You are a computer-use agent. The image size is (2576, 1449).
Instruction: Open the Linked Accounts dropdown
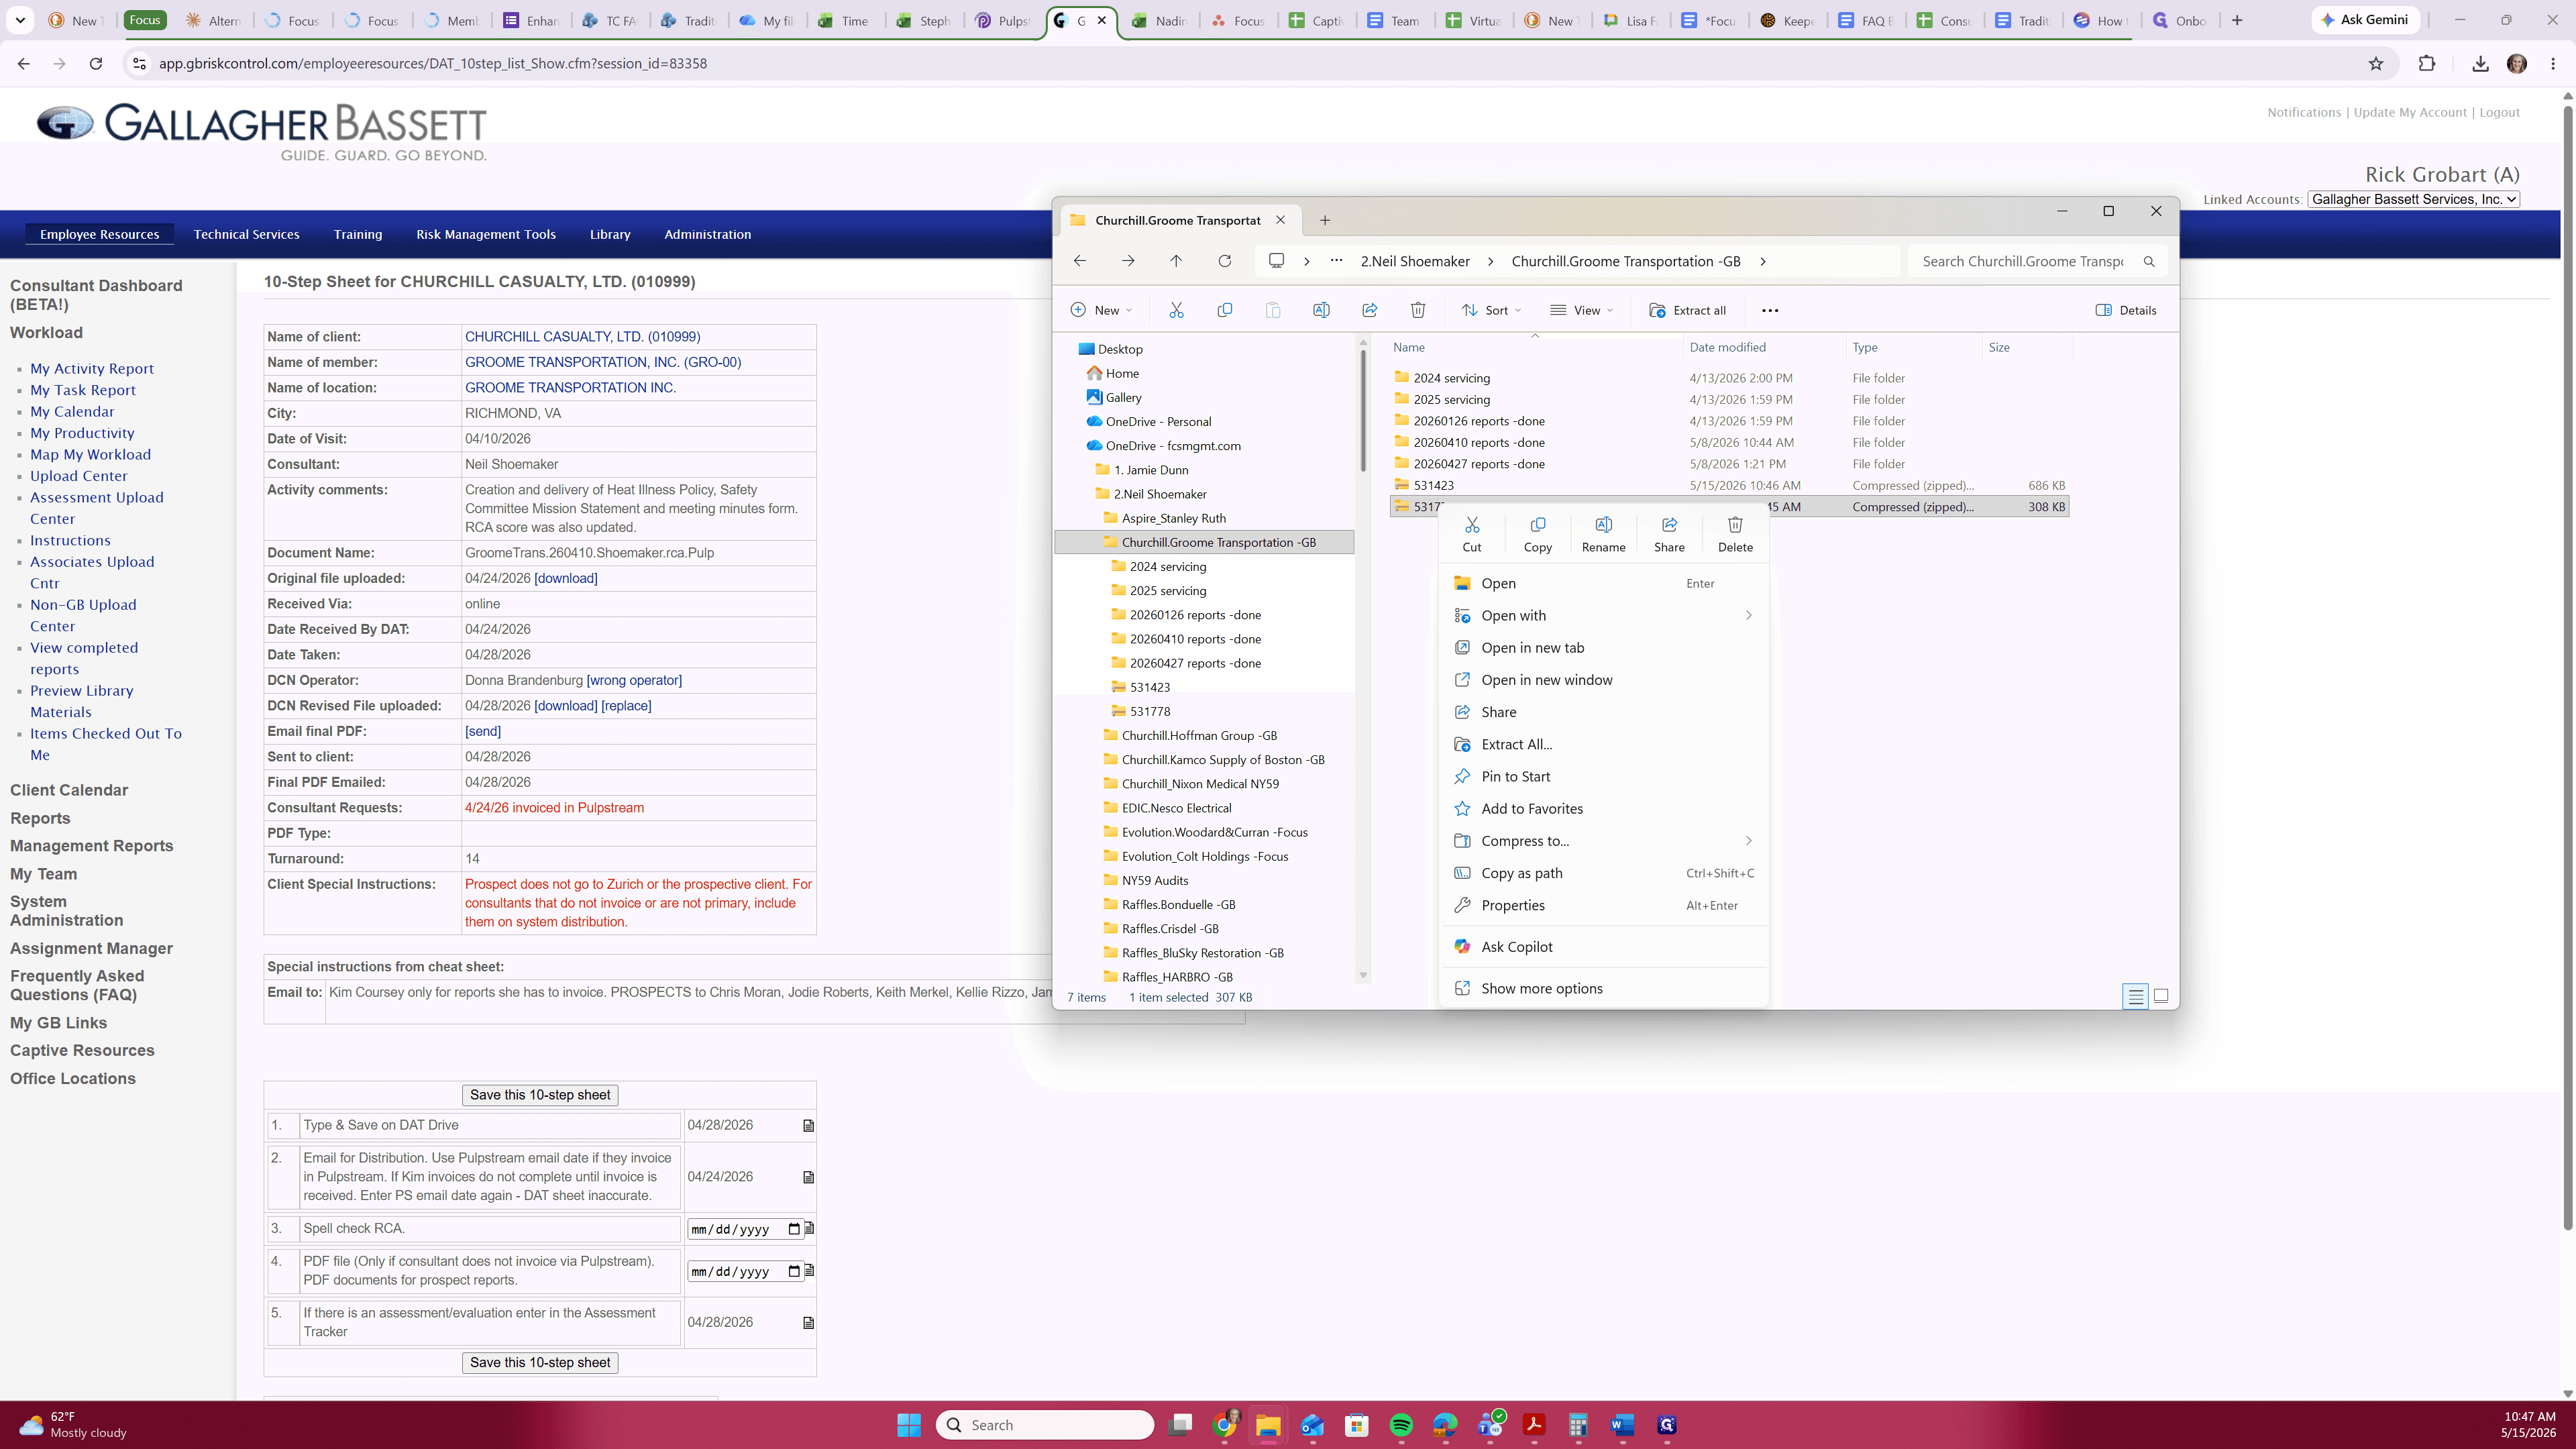click(x=2413, y=199)
